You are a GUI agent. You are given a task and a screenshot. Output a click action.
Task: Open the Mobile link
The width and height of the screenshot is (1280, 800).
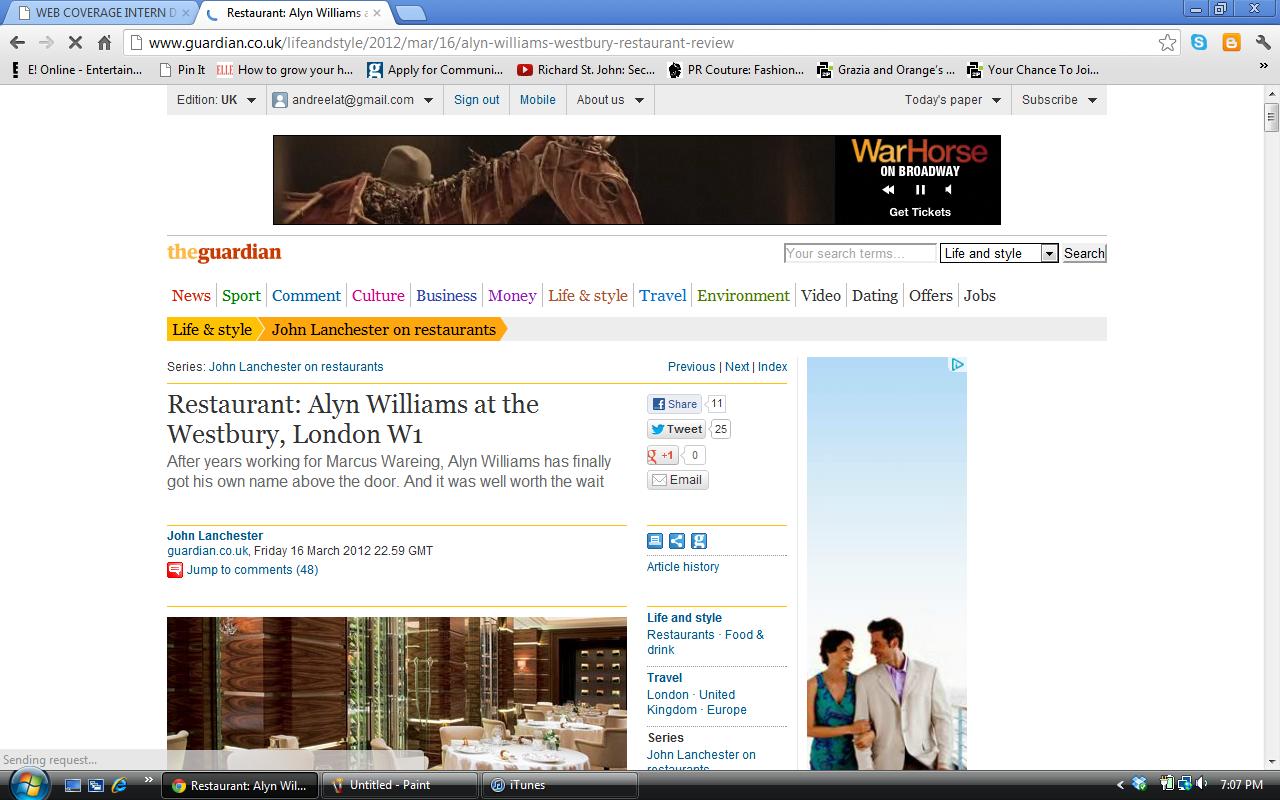coord(538,100)
